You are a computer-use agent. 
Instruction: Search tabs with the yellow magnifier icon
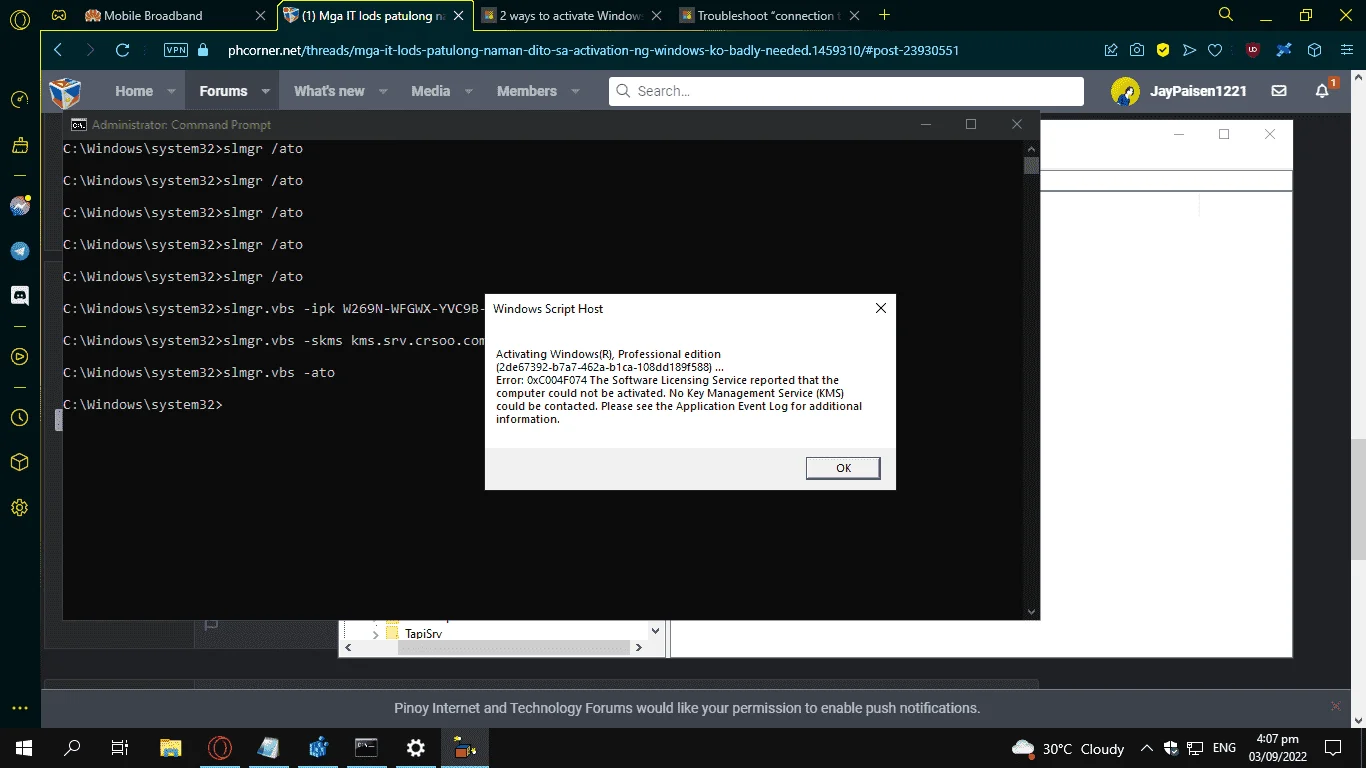coord(1226,15)
